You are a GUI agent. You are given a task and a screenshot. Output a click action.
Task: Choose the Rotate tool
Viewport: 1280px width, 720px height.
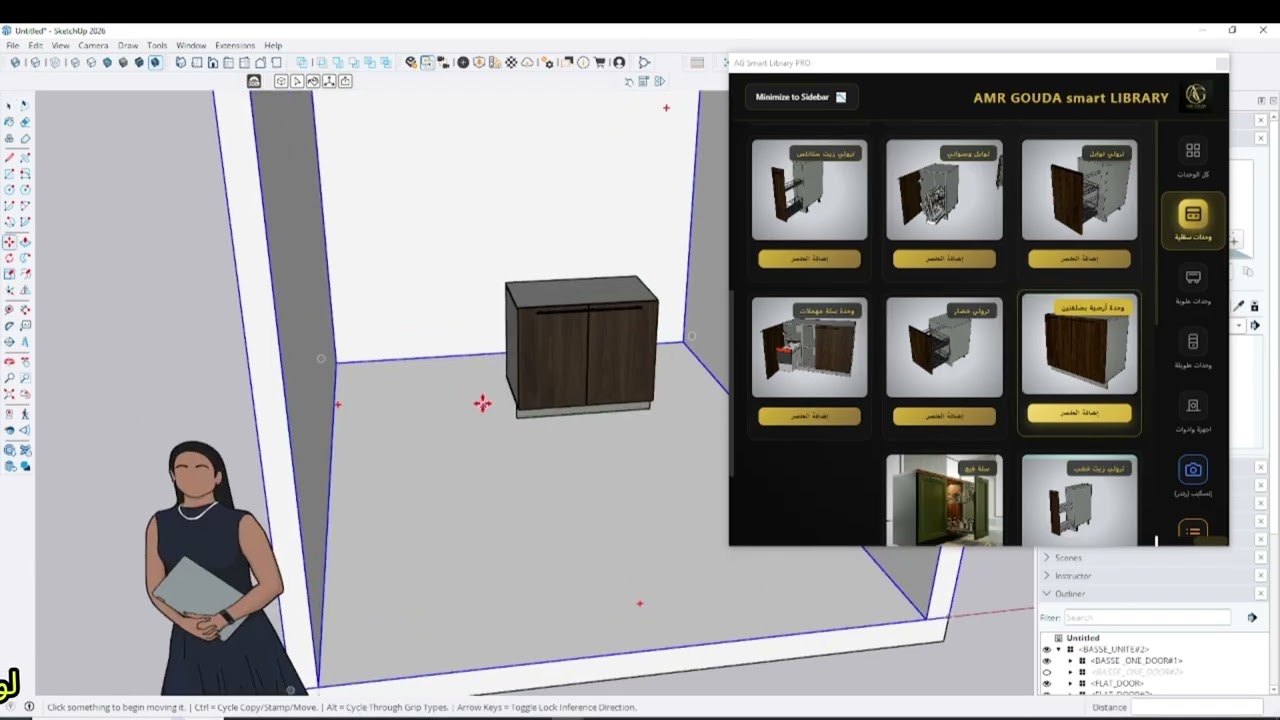coord(9,258)
